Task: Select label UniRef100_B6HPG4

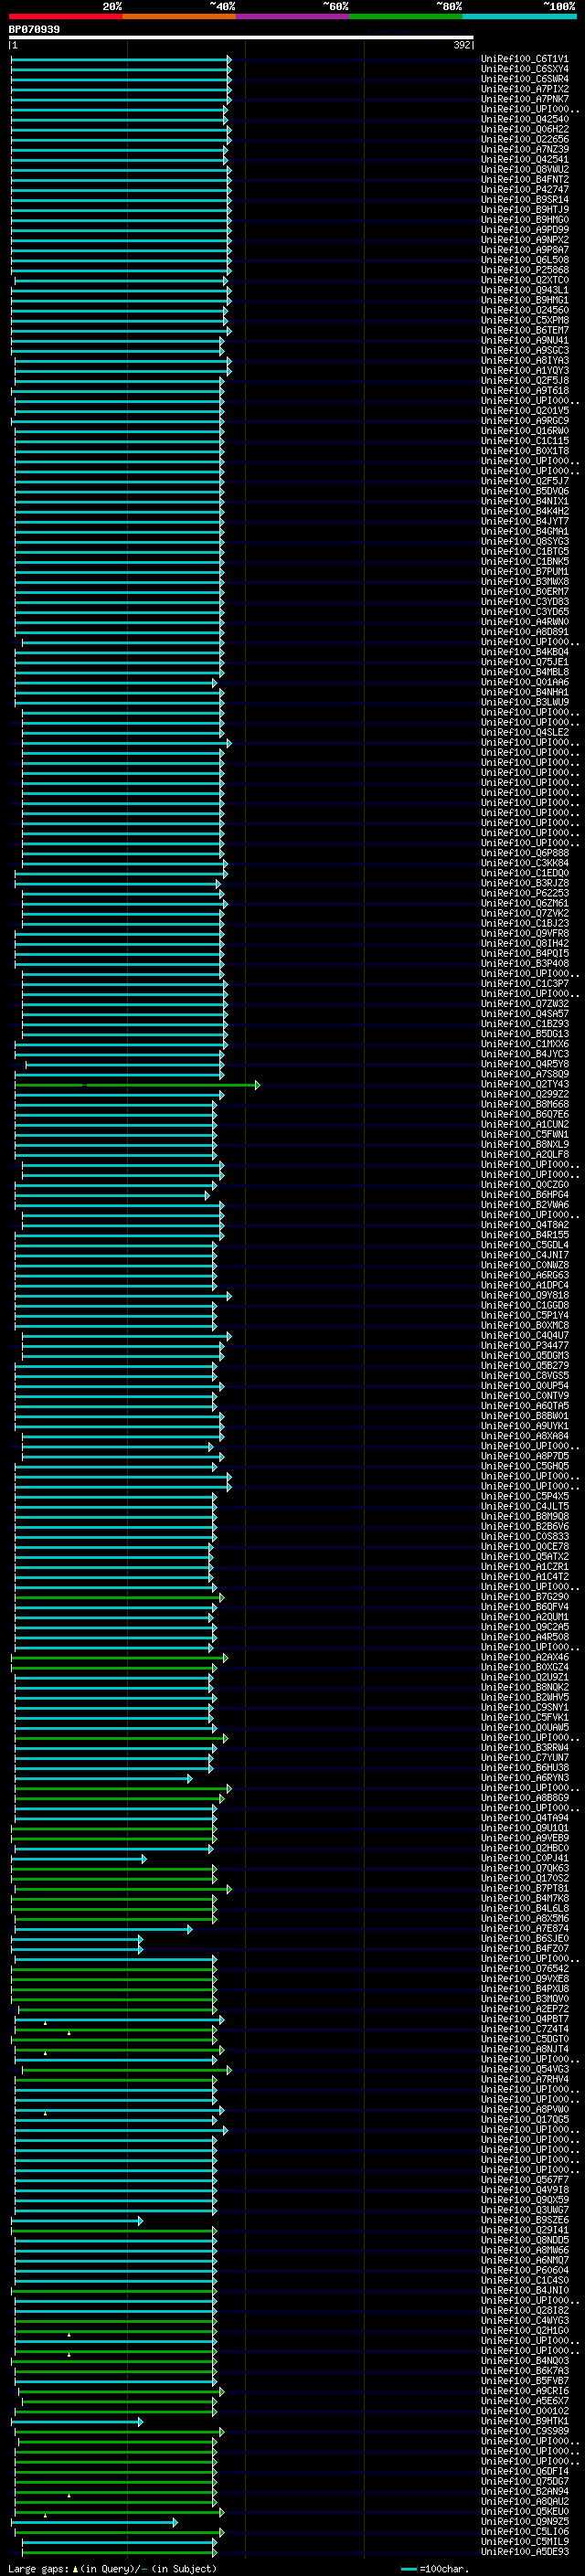Action: [x=525, y=1194]
